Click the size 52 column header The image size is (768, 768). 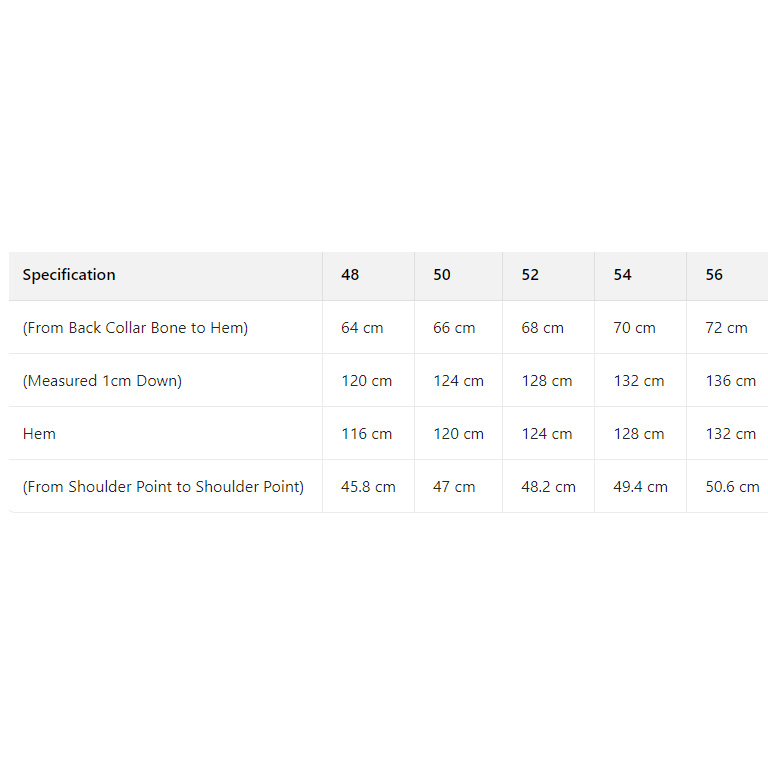[530, 275]
